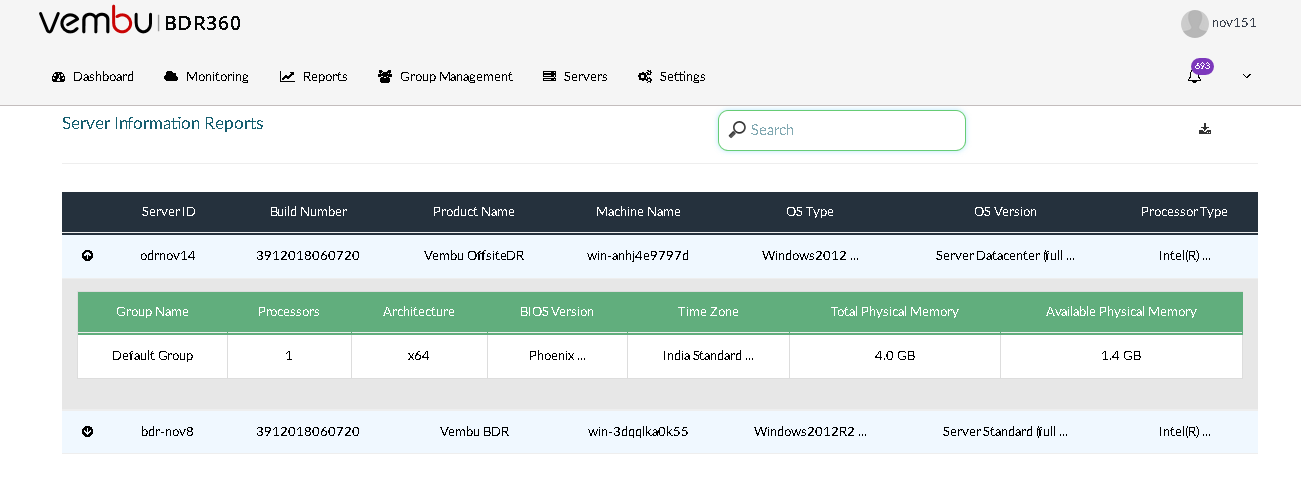Screen dimensions: 1301x481
Task: Expand the bdr-nov8 server row
Action: click(x=87, y=432)
